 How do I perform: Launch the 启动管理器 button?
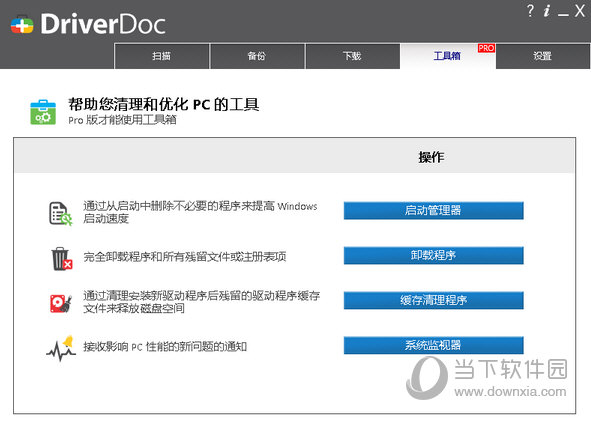pos(433,210)
